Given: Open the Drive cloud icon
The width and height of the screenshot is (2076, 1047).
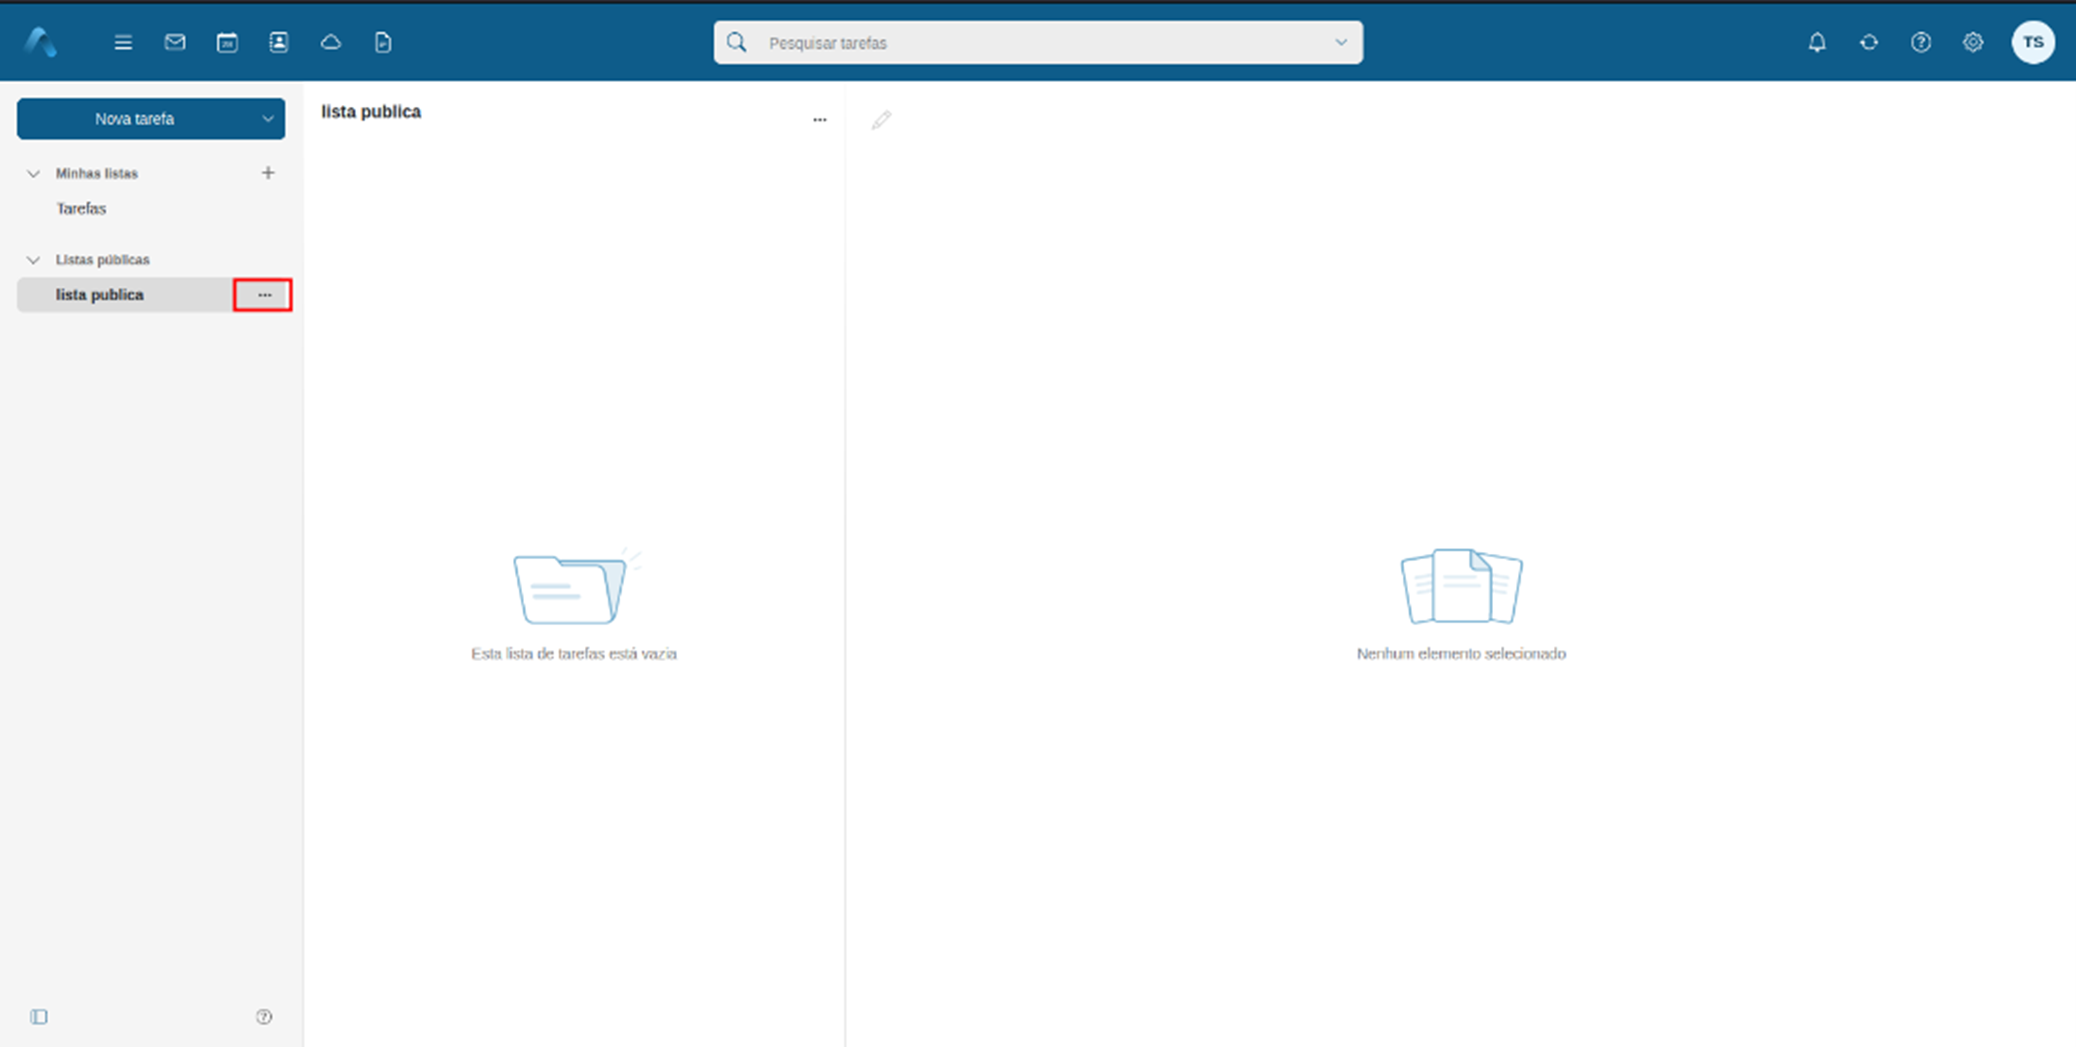Looking at the screenshot, I should [331, 42].
